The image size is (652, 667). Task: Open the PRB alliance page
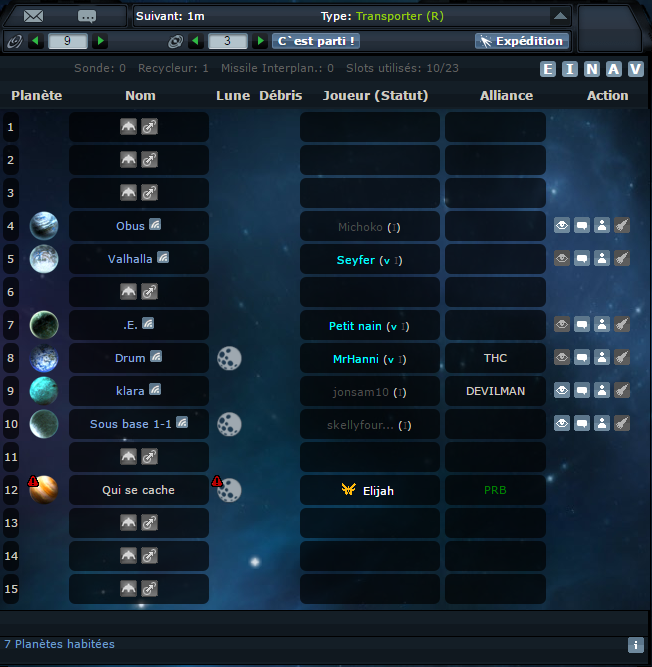coord(495,490)
